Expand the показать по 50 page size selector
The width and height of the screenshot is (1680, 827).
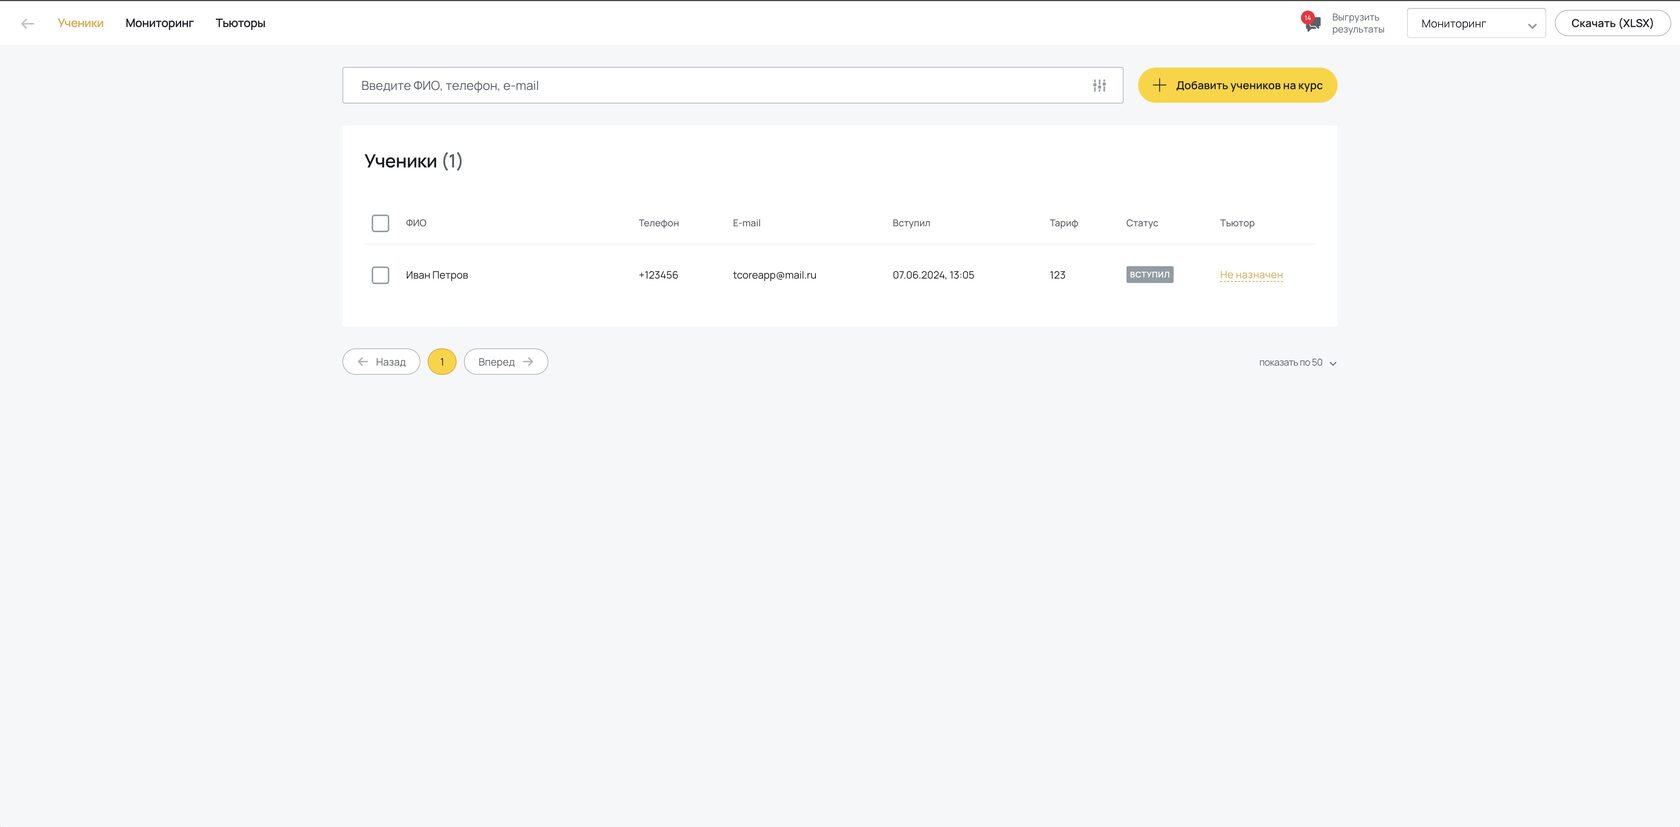[1297, 363]
